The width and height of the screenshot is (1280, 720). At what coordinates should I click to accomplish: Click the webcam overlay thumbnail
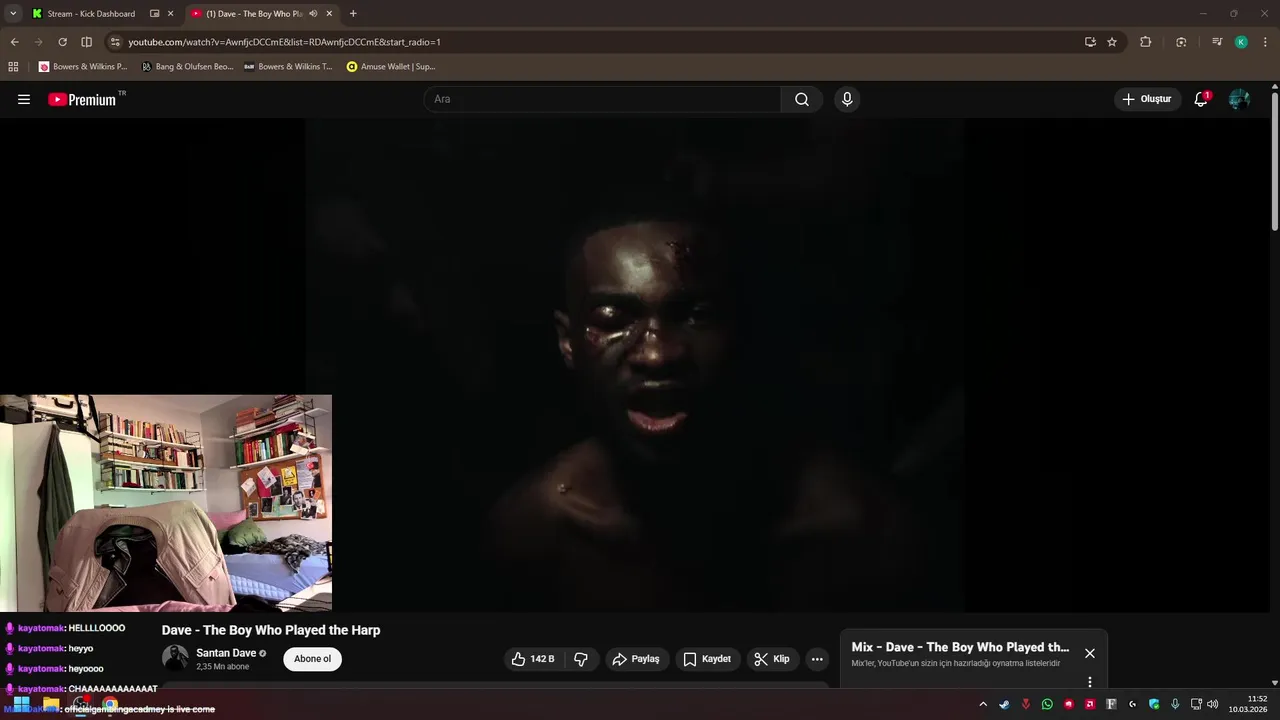tap(166, 503)
